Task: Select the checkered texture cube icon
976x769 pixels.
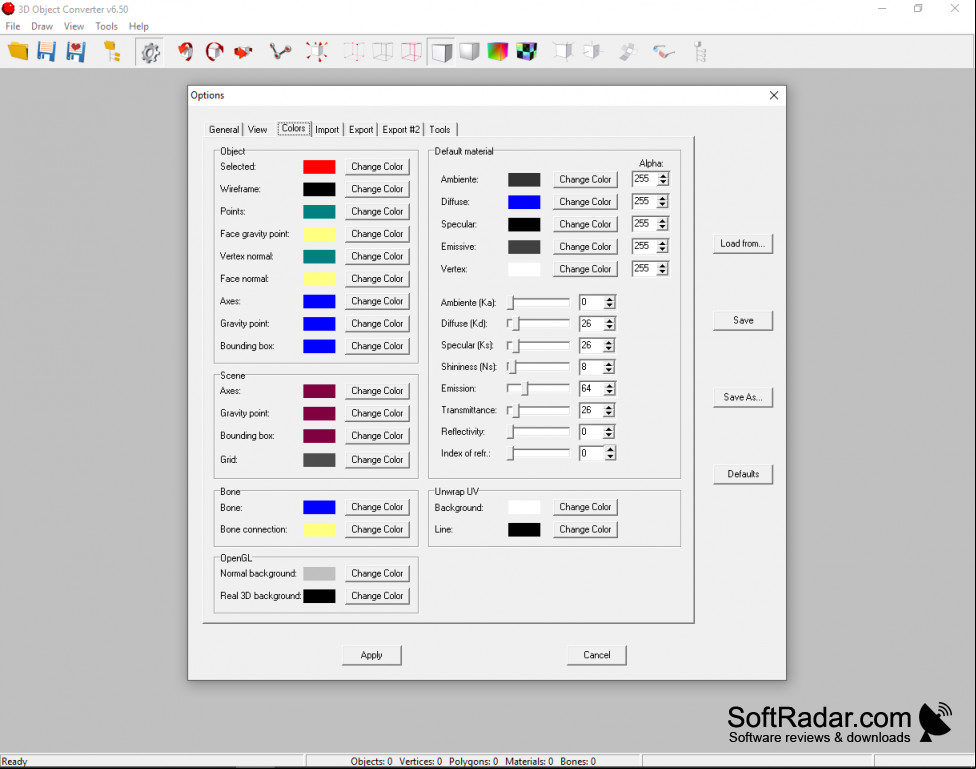Action: [x=527, y=52]
